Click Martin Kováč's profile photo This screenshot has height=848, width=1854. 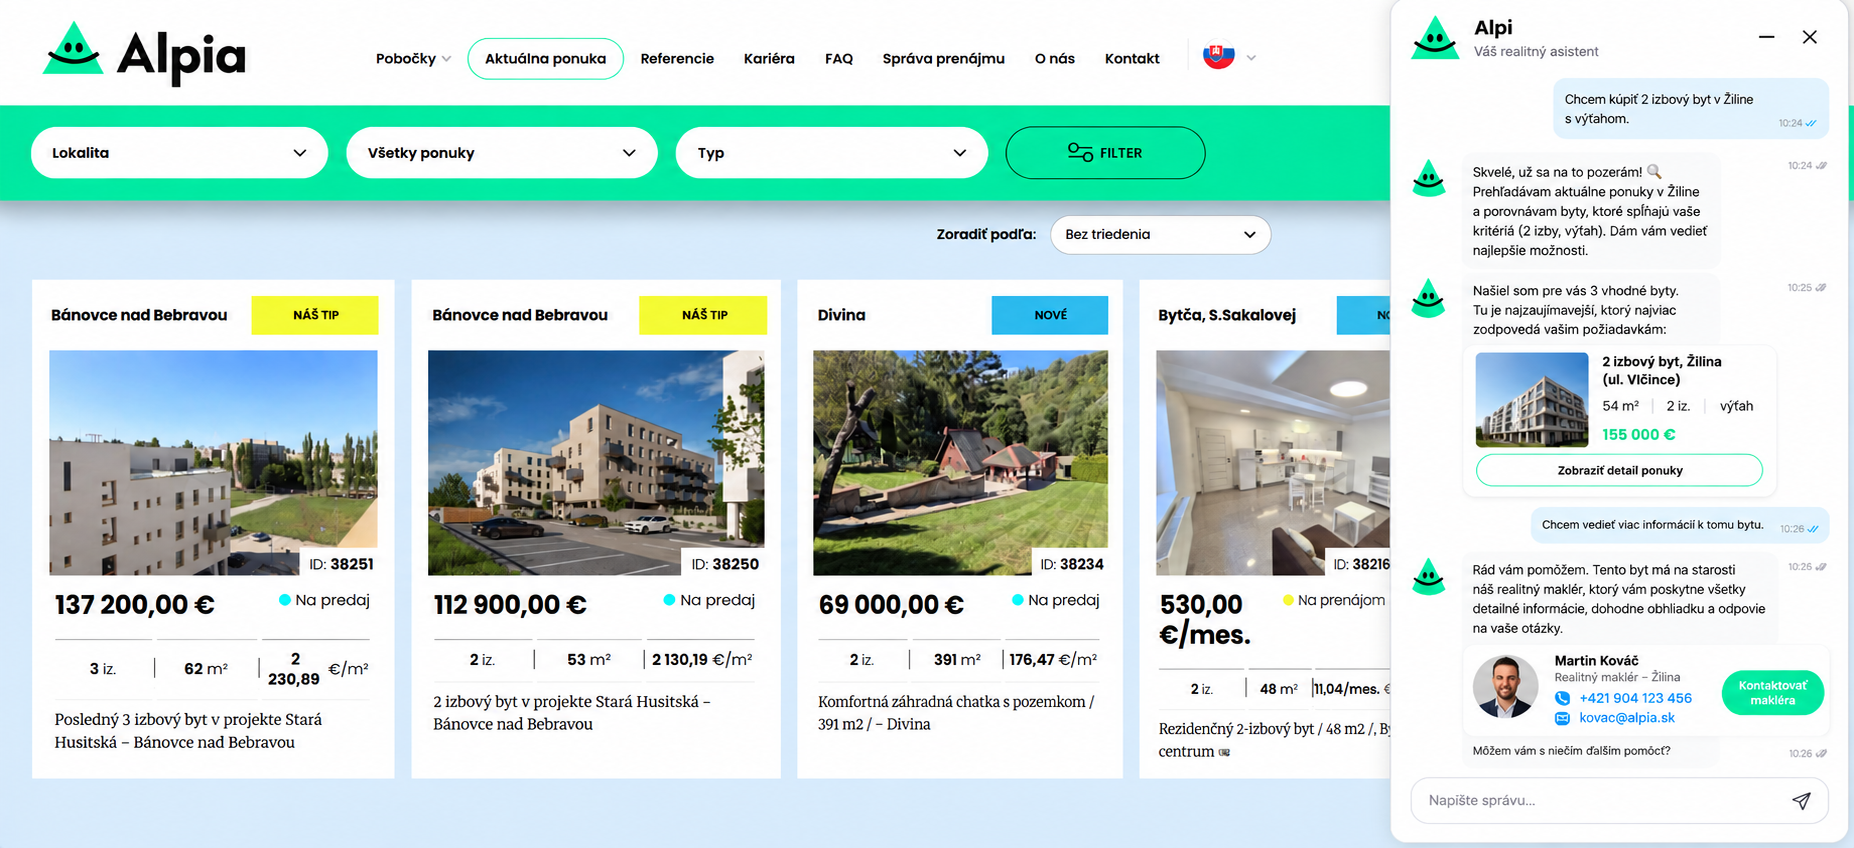click(x=1505, y=687)
